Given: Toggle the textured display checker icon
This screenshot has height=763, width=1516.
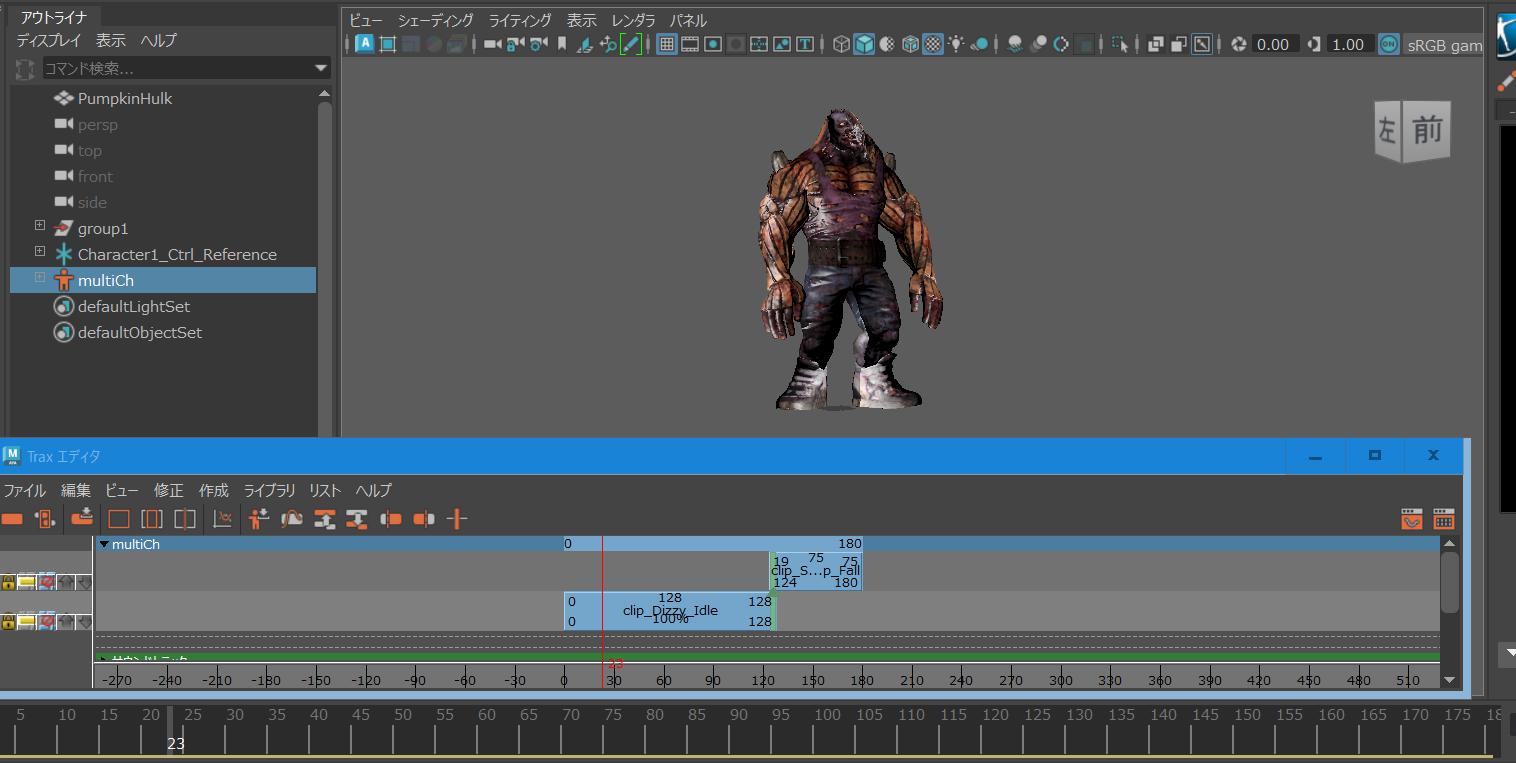Looking at the screenshot, I should tap(933, 44).
